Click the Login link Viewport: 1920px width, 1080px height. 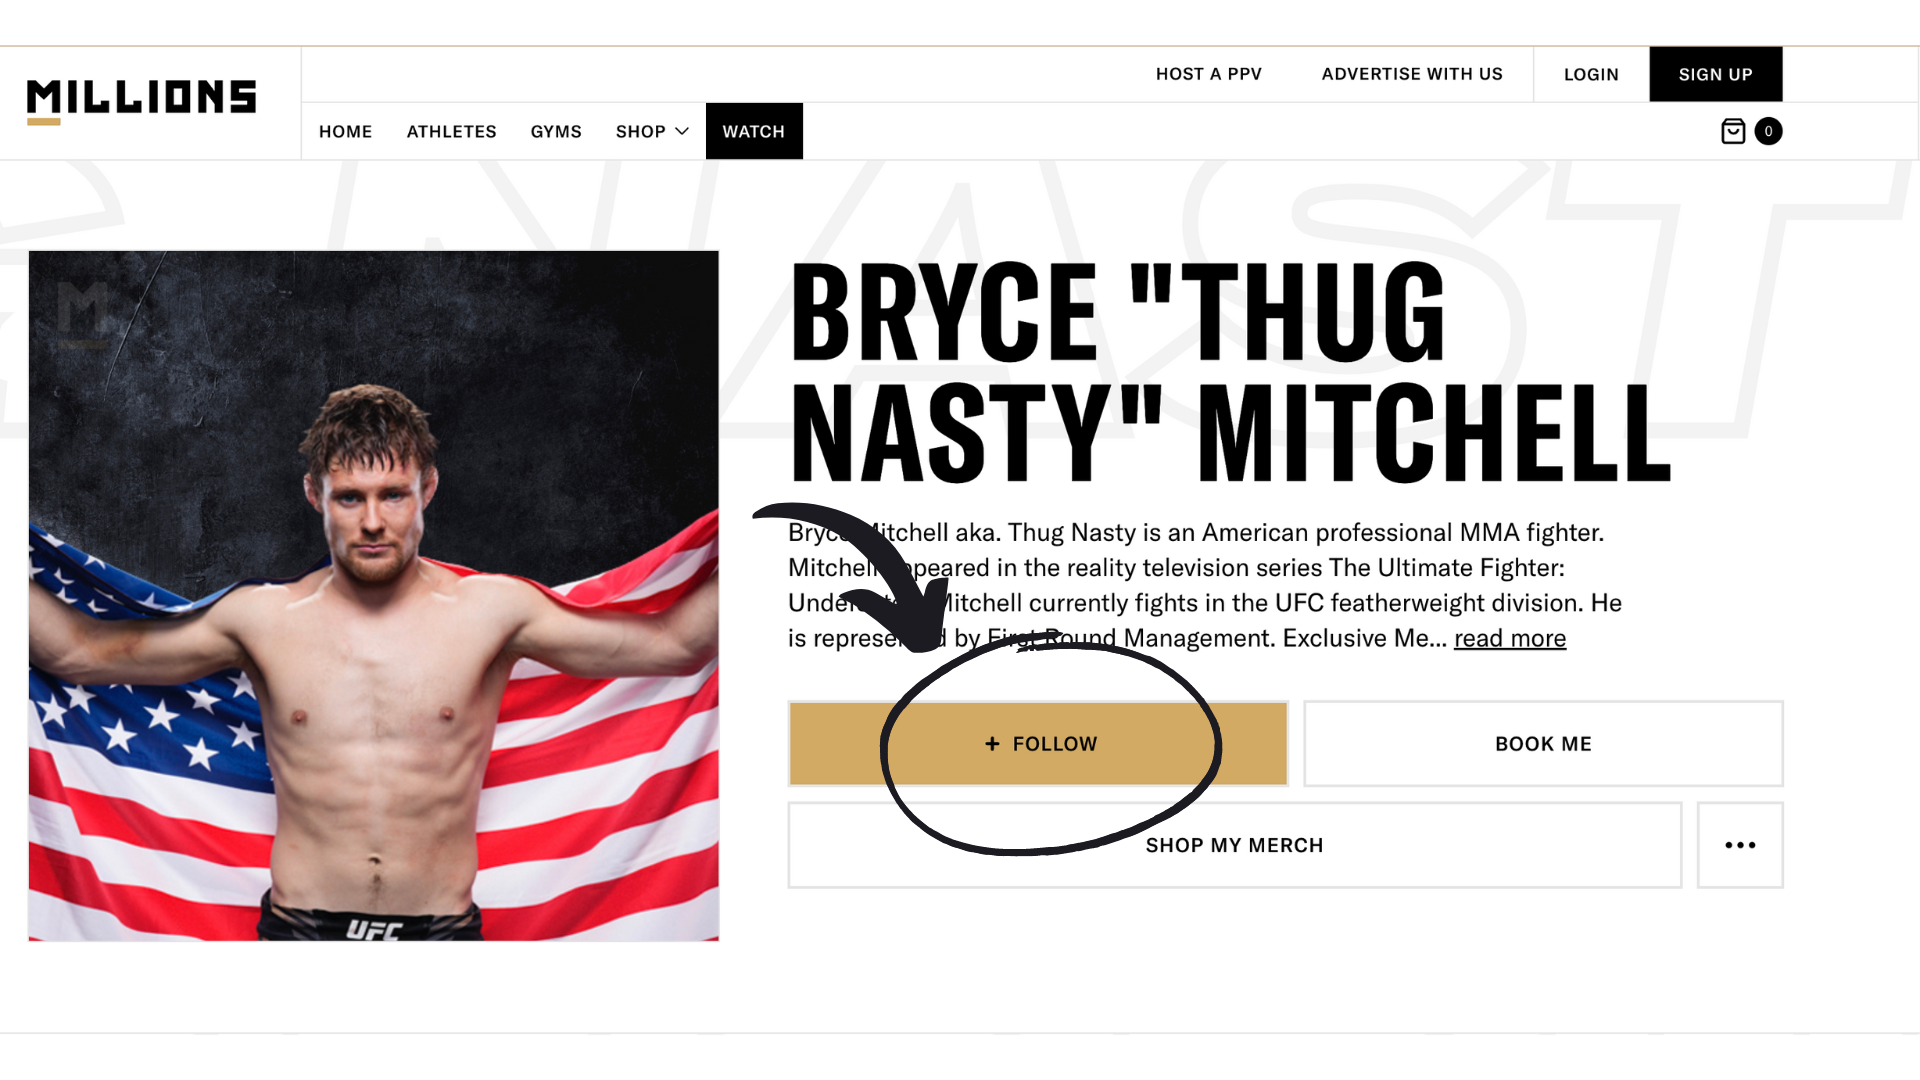[1591, 74]
